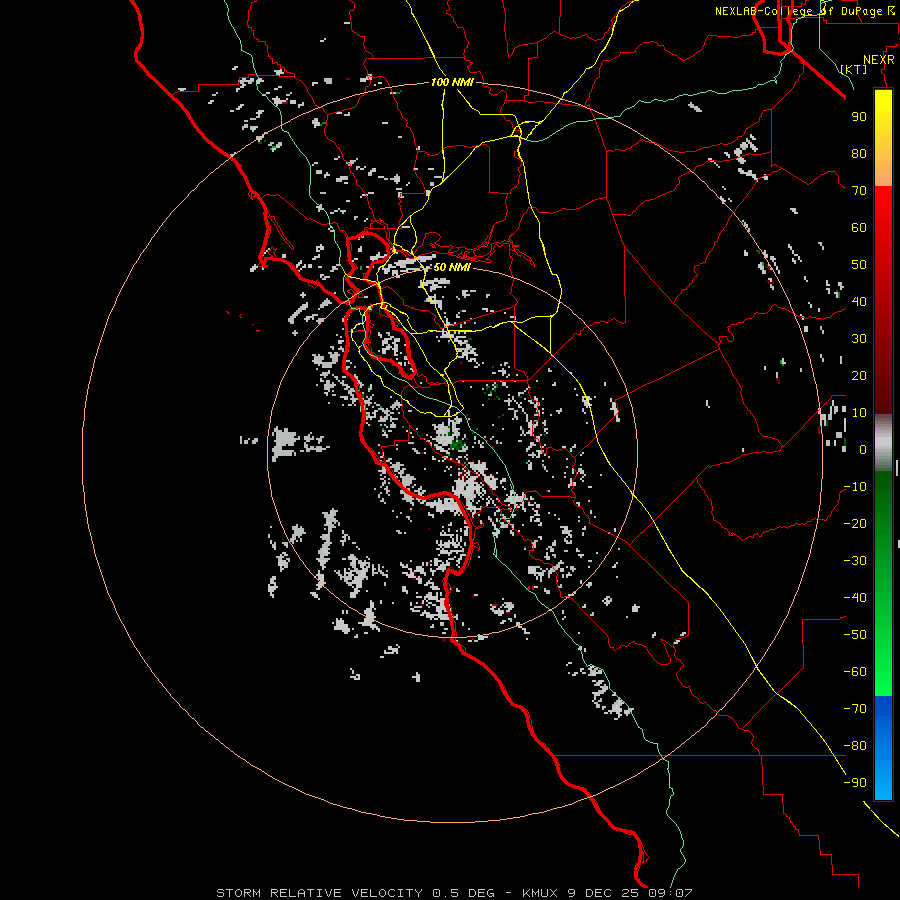Click the NEXLAB-College of DuPage credit text
This screenshot has height=900, width=900.
pos(805,11)
